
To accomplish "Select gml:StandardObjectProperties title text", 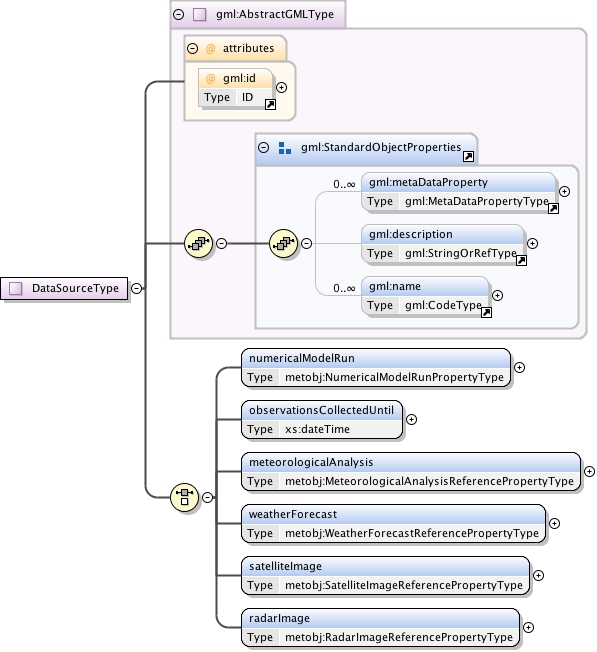I will click(381, 147).
